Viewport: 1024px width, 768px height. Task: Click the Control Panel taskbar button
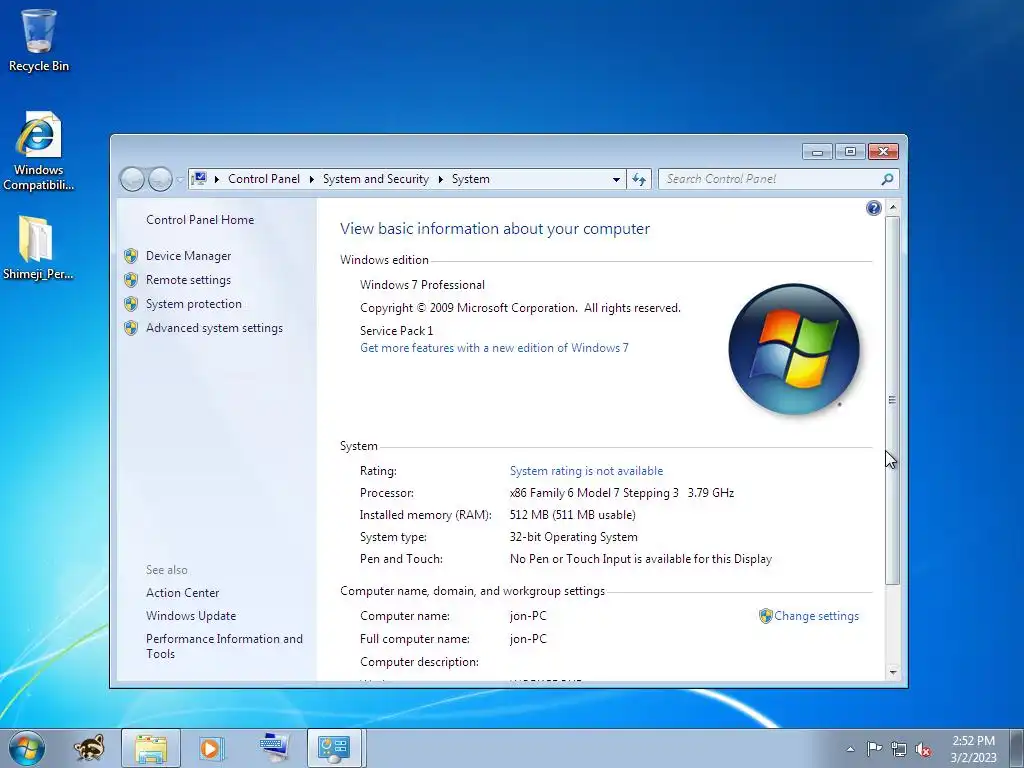[x=334, y=748]
